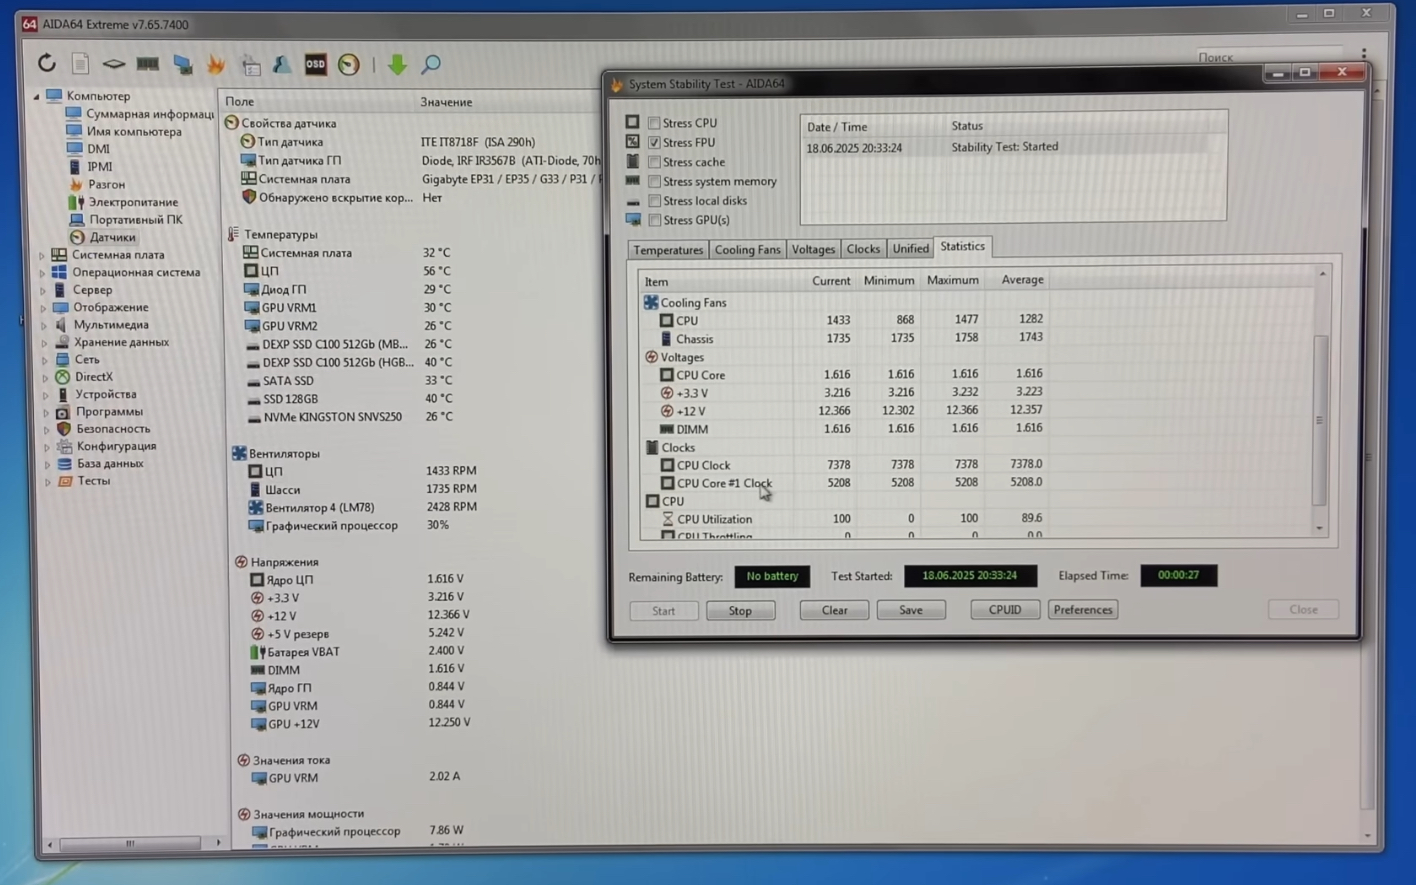Click the Поле column header
Image resolution: width=1416 pixels, height=885 pixels.
240,102
